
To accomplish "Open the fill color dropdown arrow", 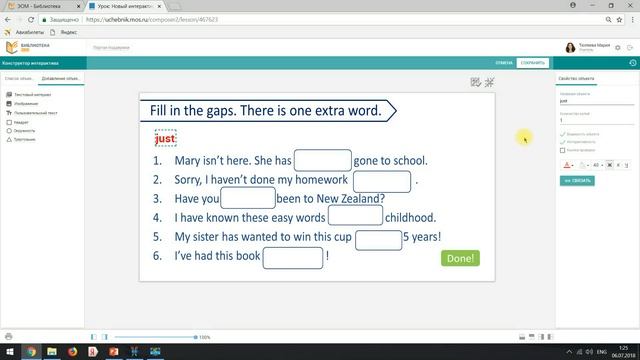I will [588, 165].
